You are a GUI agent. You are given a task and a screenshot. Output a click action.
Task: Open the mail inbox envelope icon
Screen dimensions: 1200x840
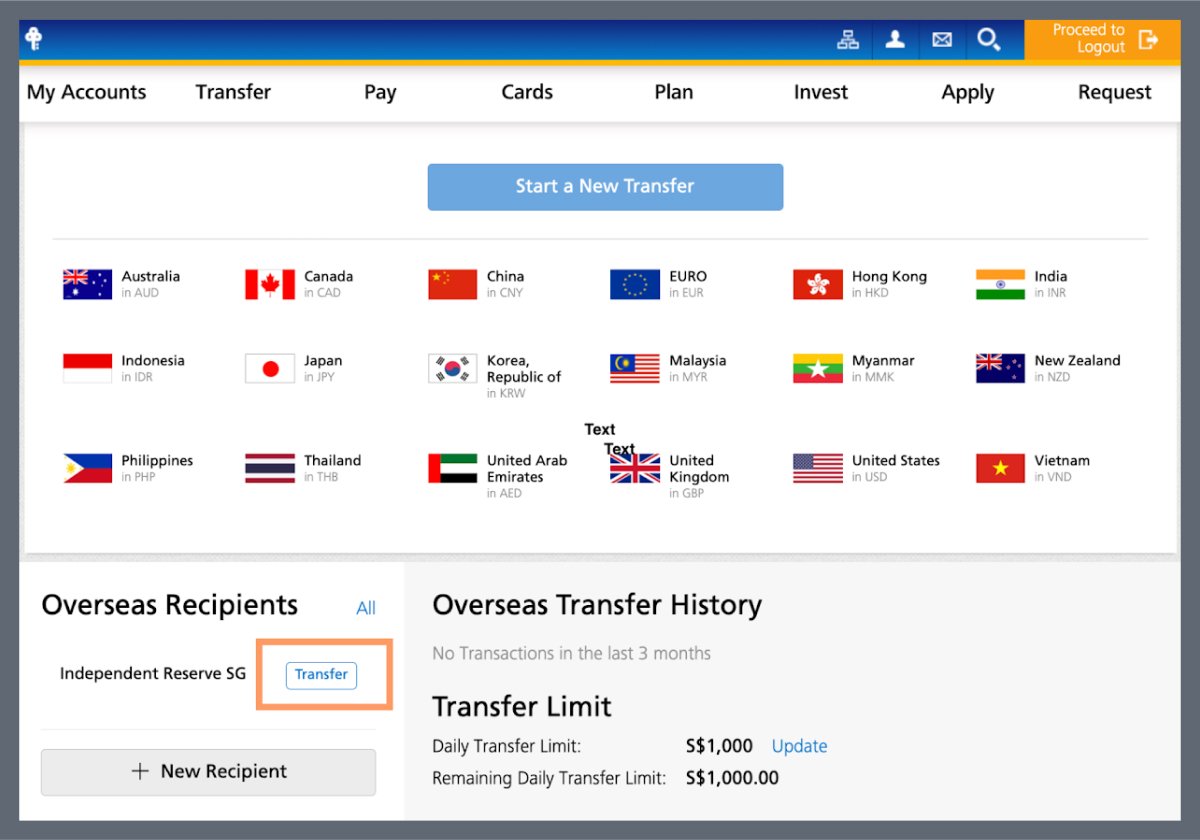click(942, 40)
